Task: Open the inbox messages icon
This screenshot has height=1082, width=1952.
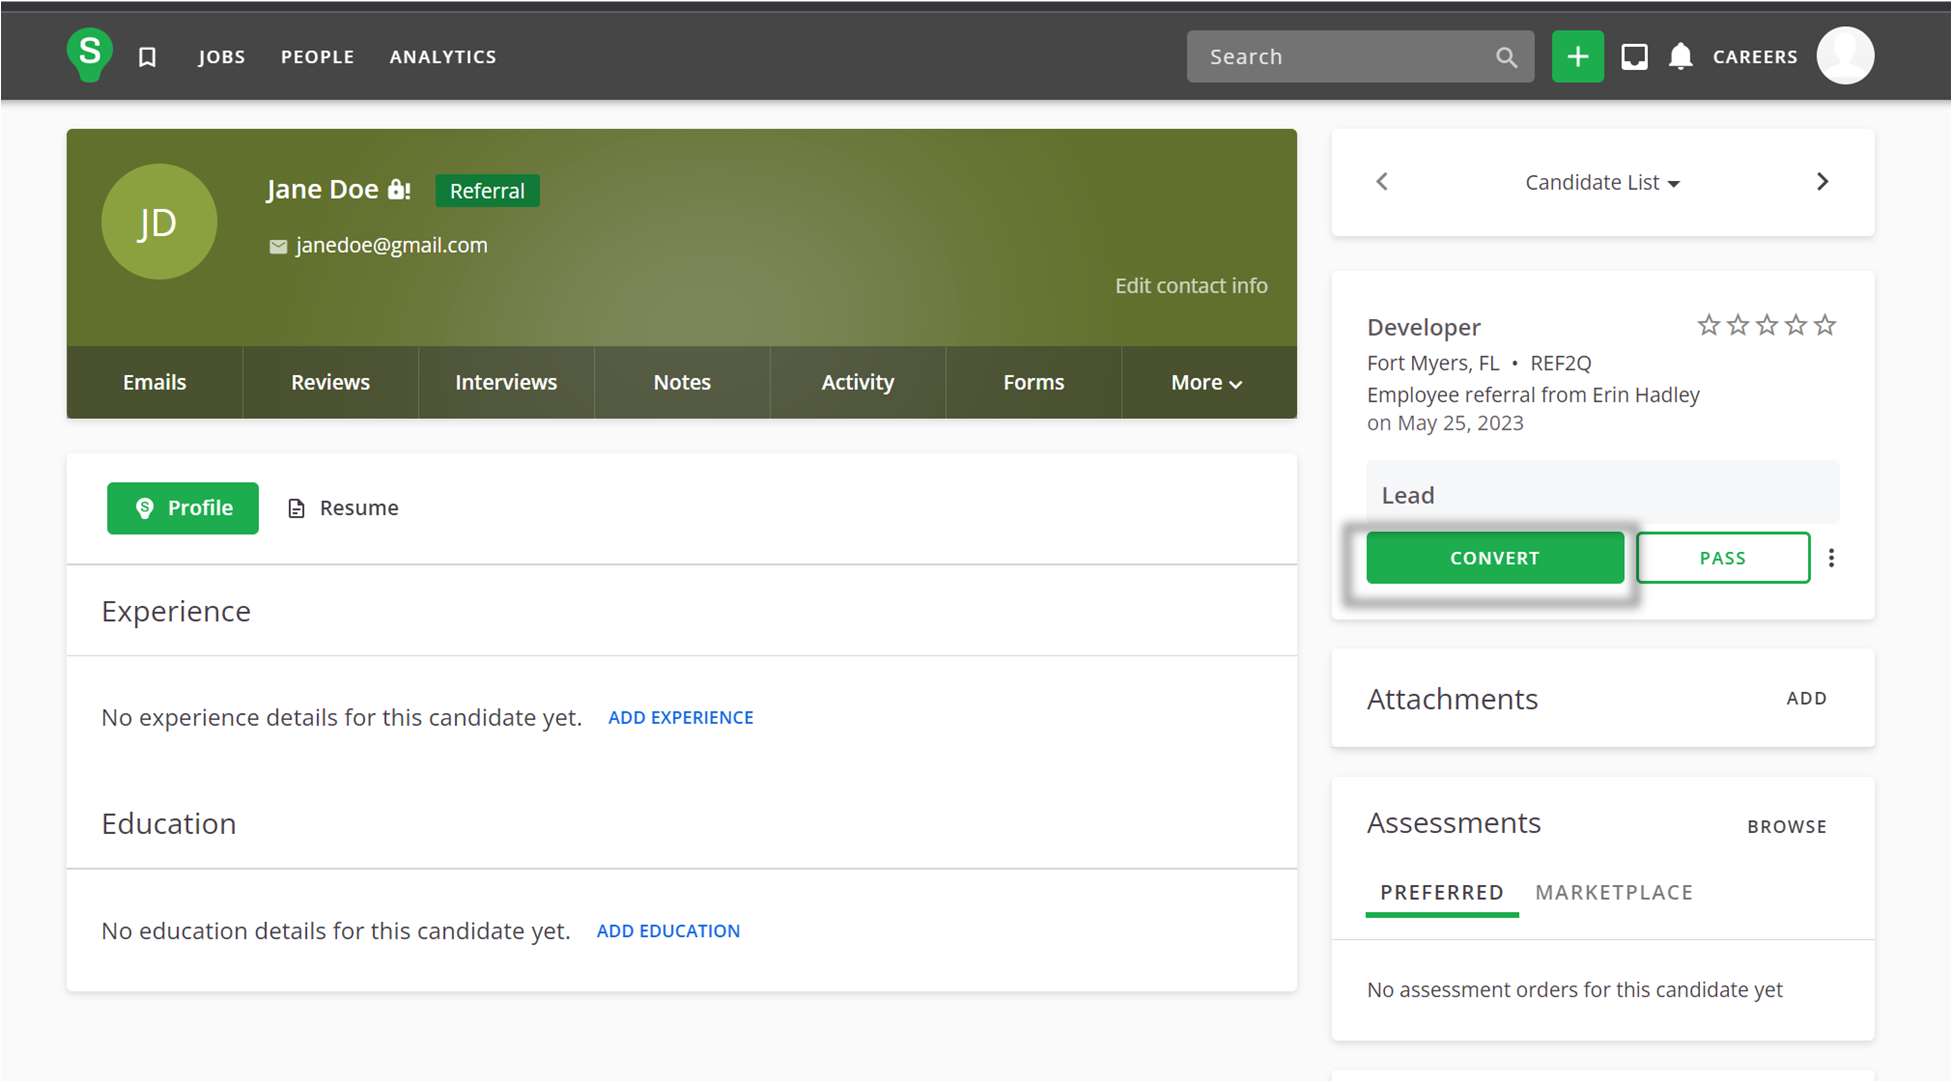Action: pos(1634,56)
